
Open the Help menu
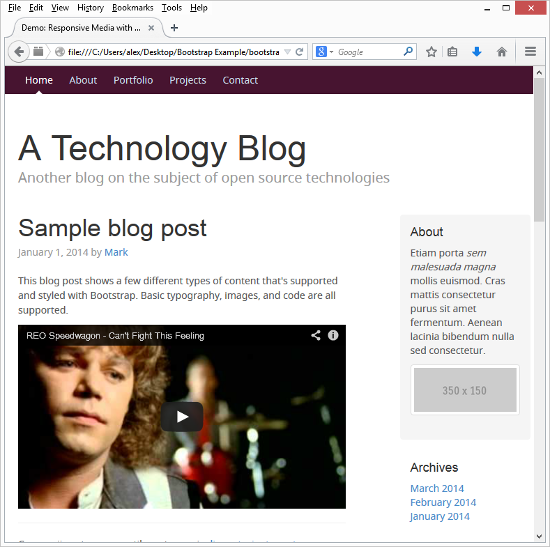point(199,7)
